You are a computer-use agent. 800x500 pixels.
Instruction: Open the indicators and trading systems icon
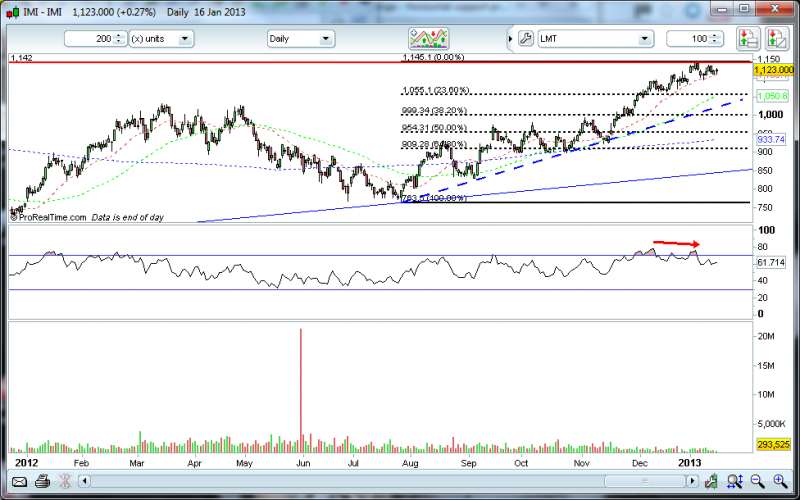(432, 39)
